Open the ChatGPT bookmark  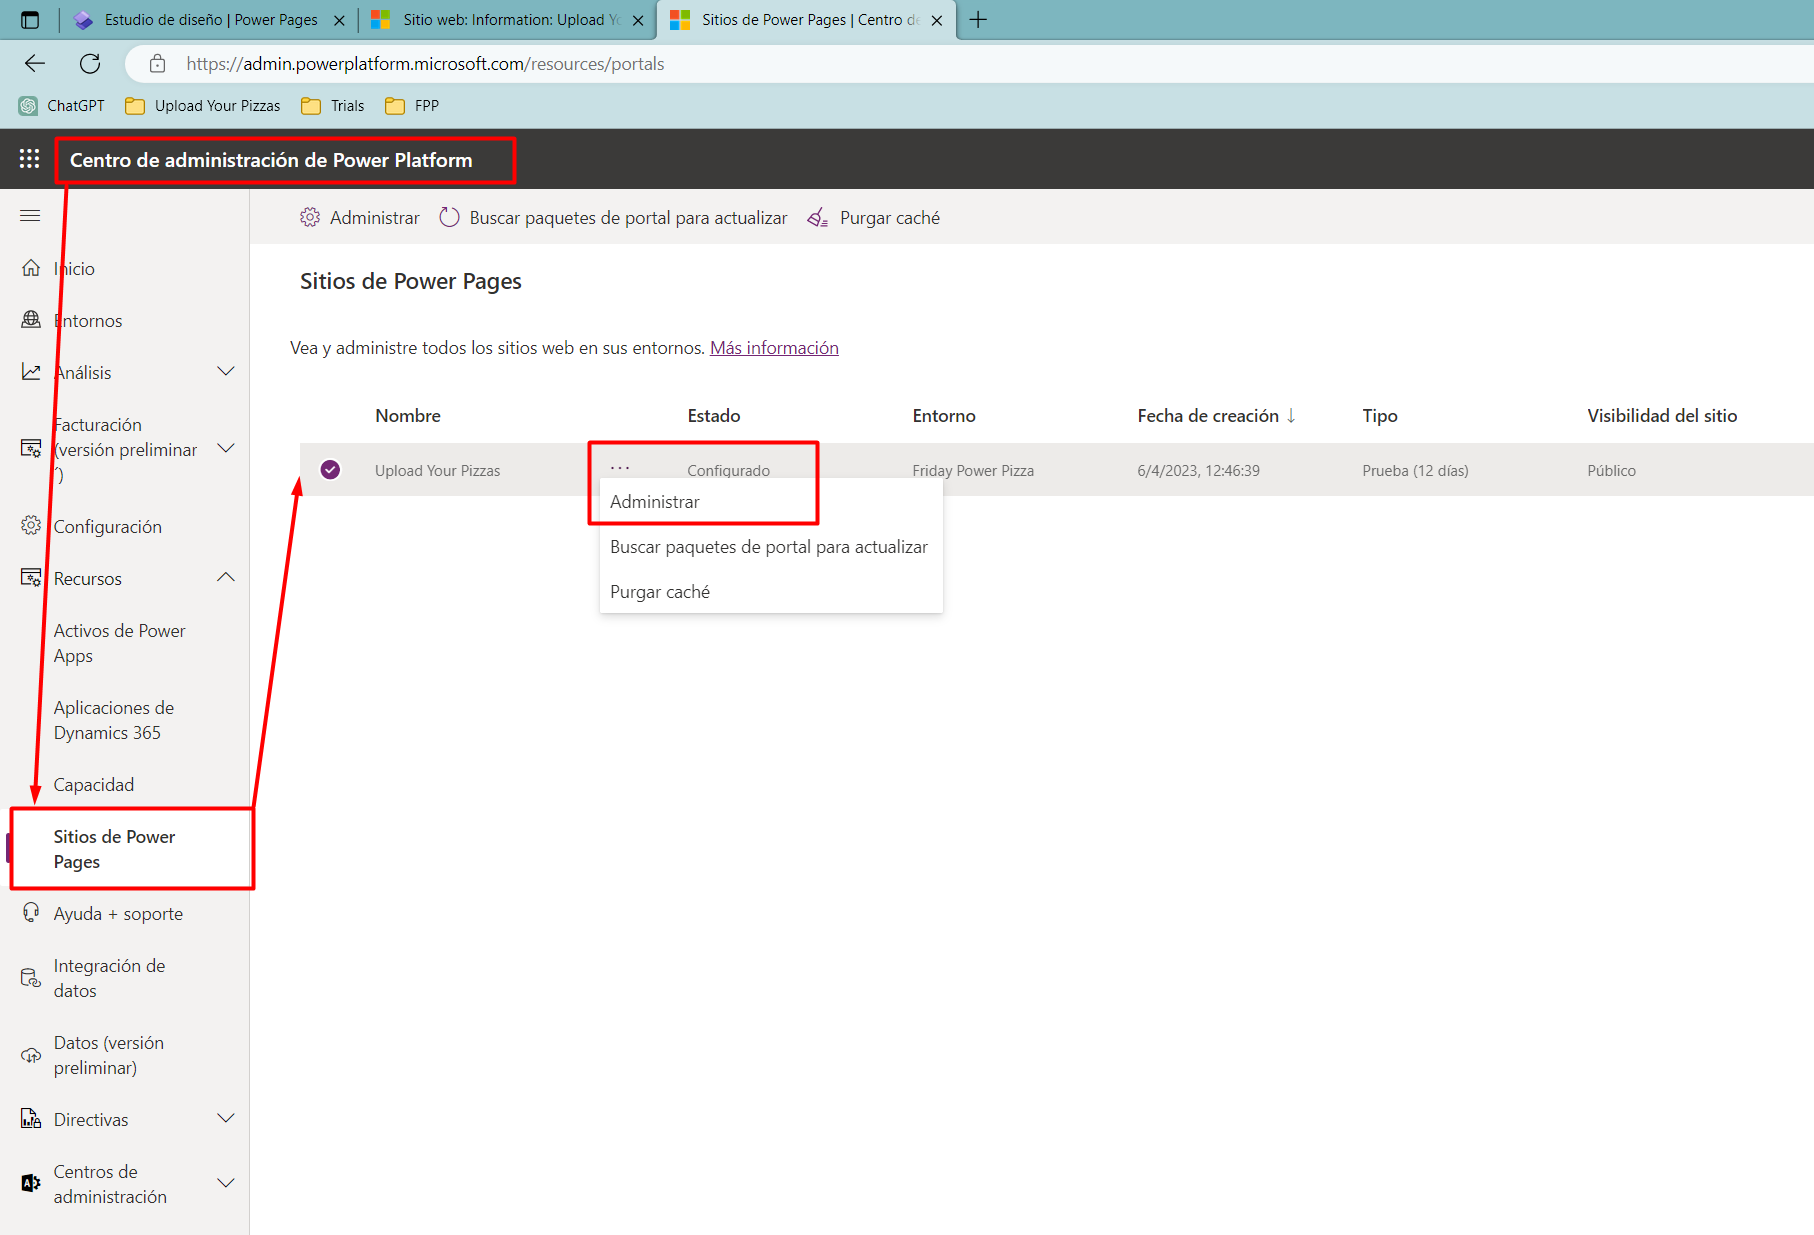click(x=62, y=106)
